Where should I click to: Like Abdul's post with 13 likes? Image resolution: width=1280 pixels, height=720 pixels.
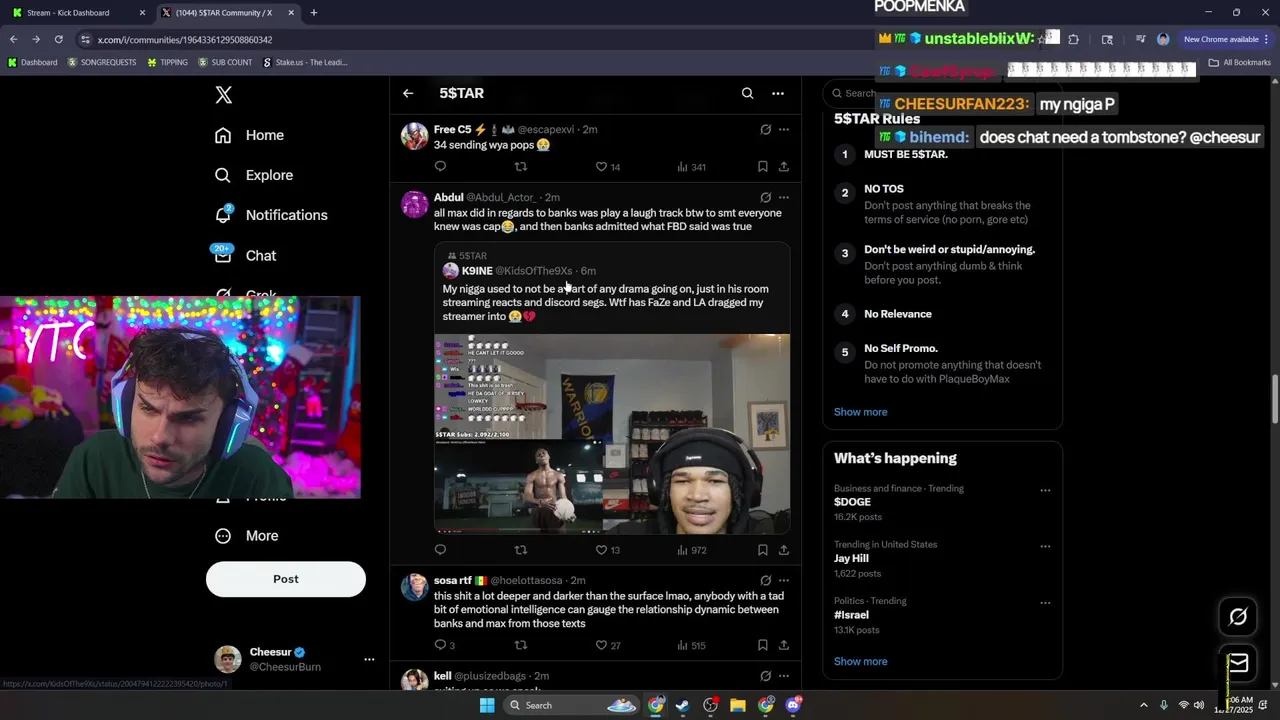608,550
